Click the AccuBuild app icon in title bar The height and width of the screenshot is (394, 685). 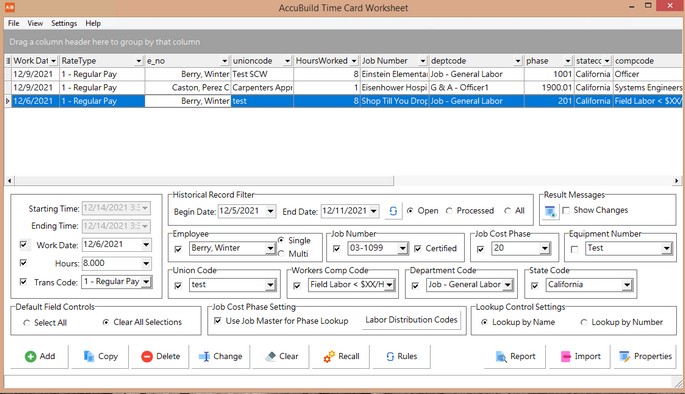tap(9, 7)
